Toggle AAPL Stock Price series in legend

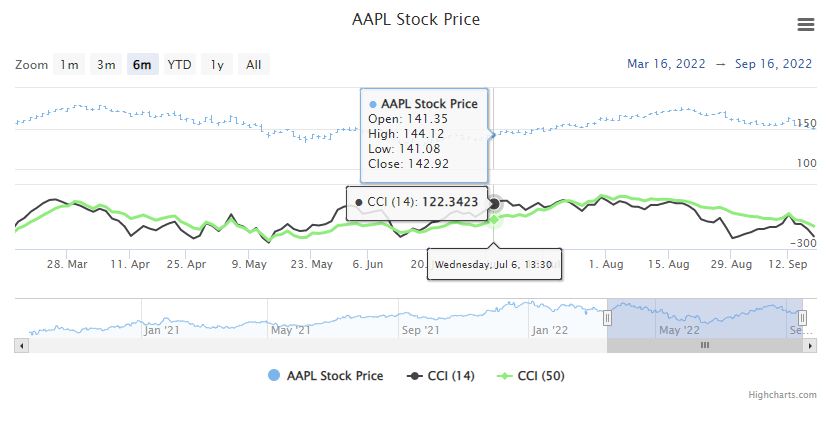point(325,376)
